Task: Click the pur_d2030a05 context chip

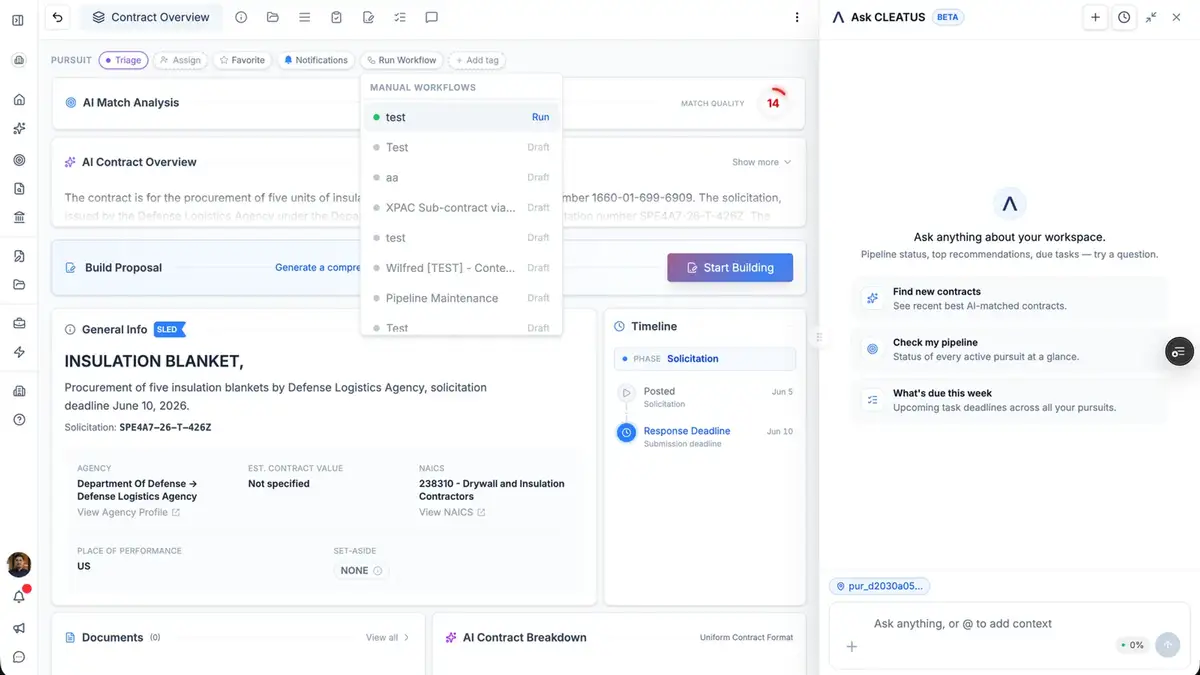Action: (x=879, y=586)
